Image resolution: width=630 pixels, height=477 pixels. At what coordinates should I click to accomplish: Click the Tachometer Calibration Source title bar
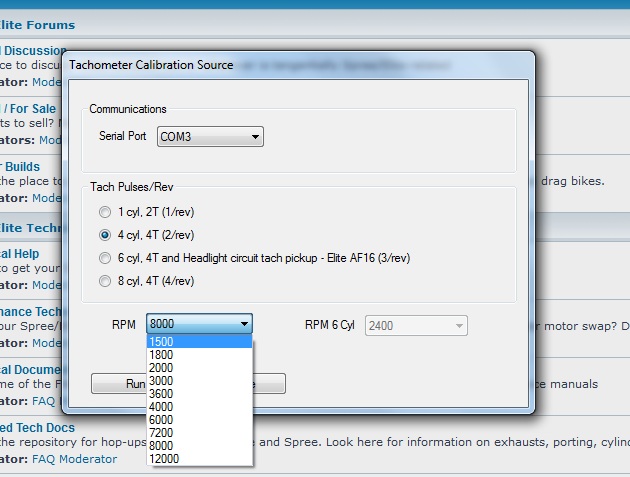coord(298,65)
